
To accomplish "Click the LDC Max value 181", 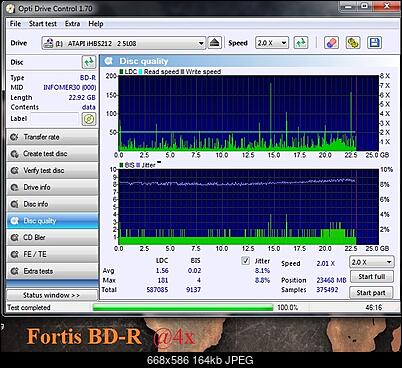I will pyautogui.click(x=163, y=280).
